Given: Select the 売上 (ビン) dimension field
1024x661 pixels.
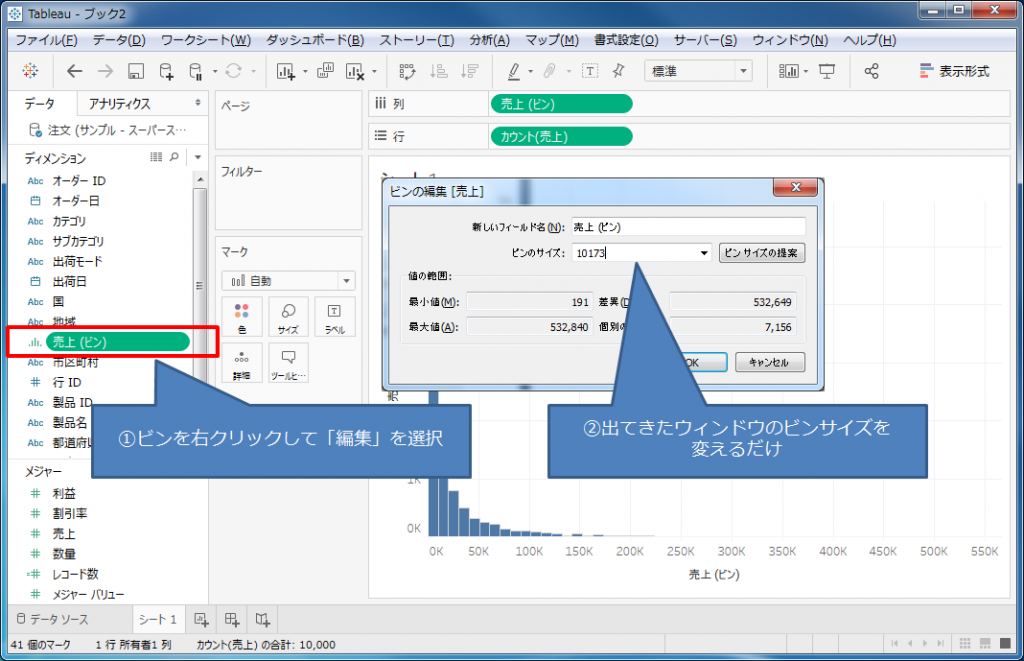Looking at the screenshot, I should pyautogui.click(x=117, y=342).
